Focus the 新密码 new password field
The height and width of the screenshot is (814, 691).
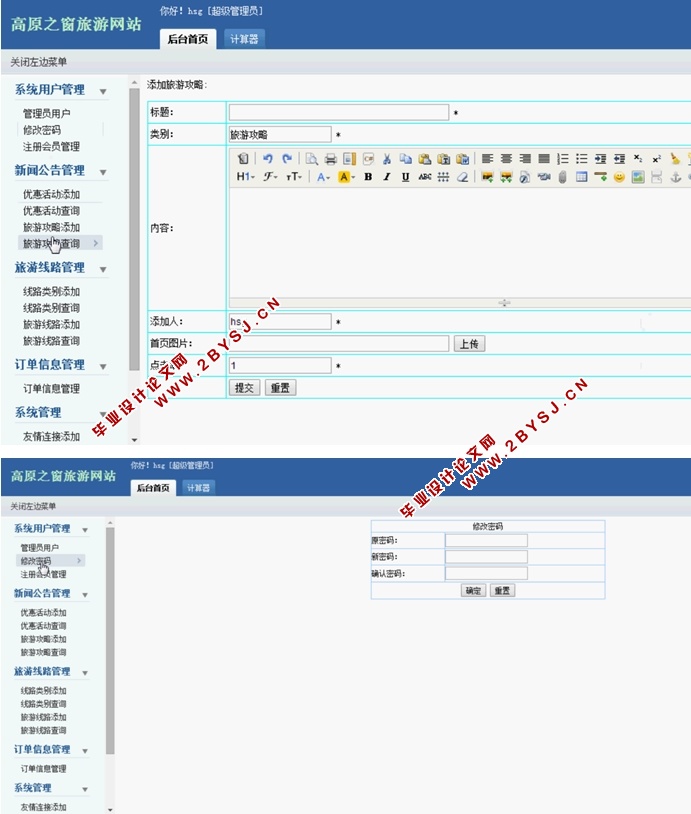coord(486,557)
